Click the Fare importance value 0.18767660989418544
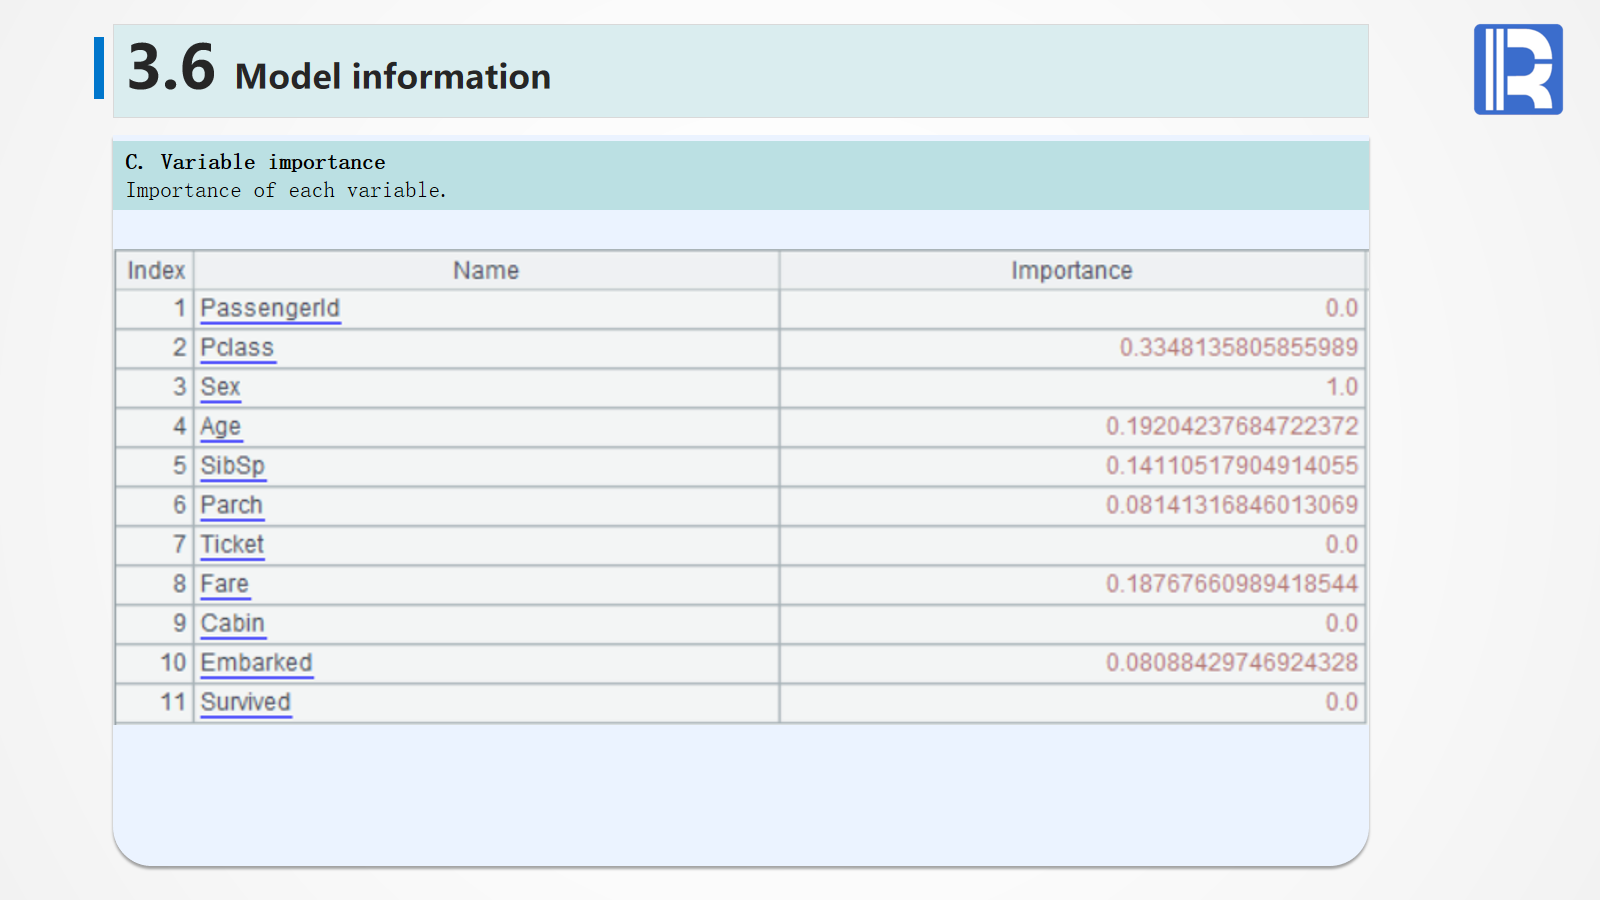The width and height of the screenshot is (1600, 900). [1231, 584]
